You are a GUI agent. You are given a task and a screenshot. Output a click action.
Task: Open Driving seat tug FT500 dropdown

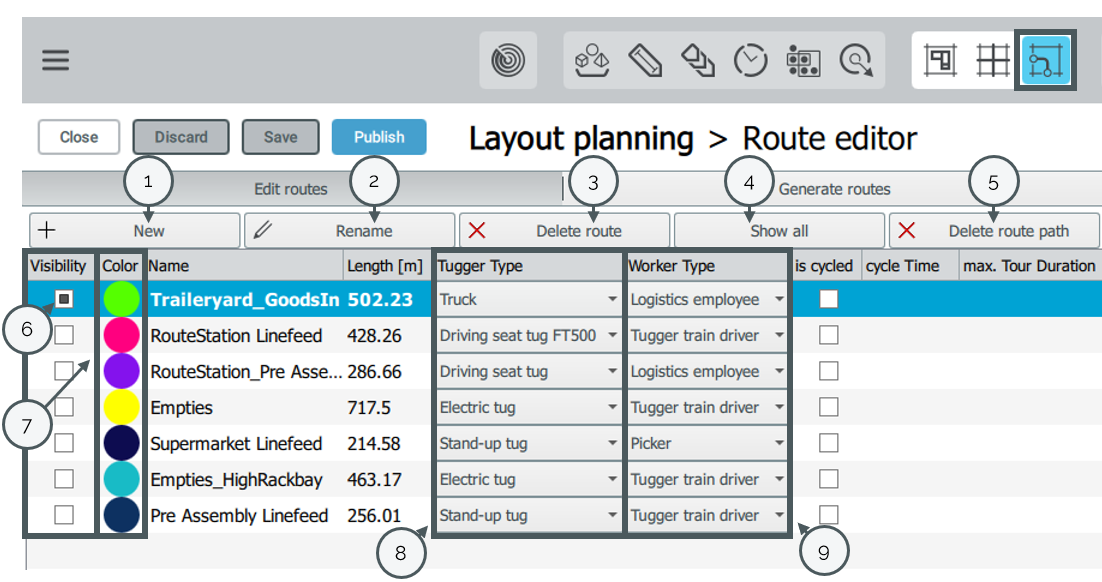click(528, 335)
